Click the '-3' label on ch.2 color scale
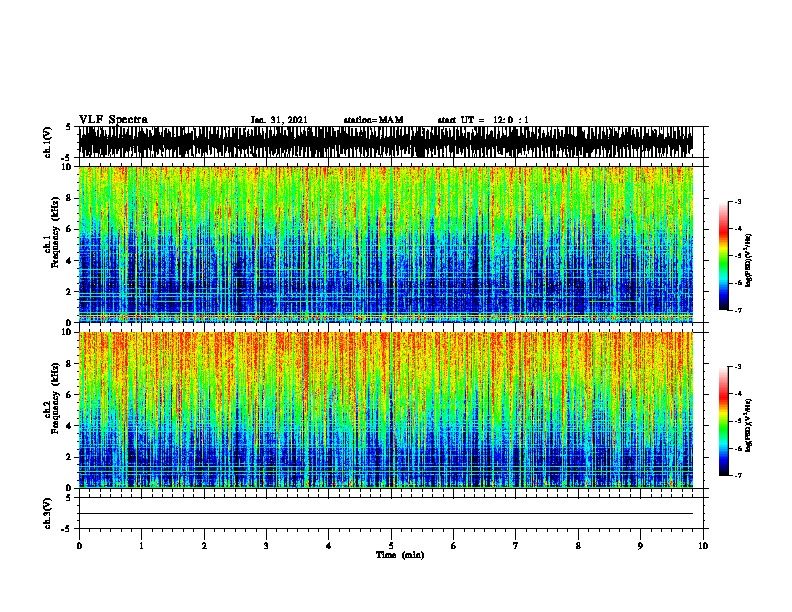The width and height of the screenshot is (792, 612). click(x=737, y=367)
